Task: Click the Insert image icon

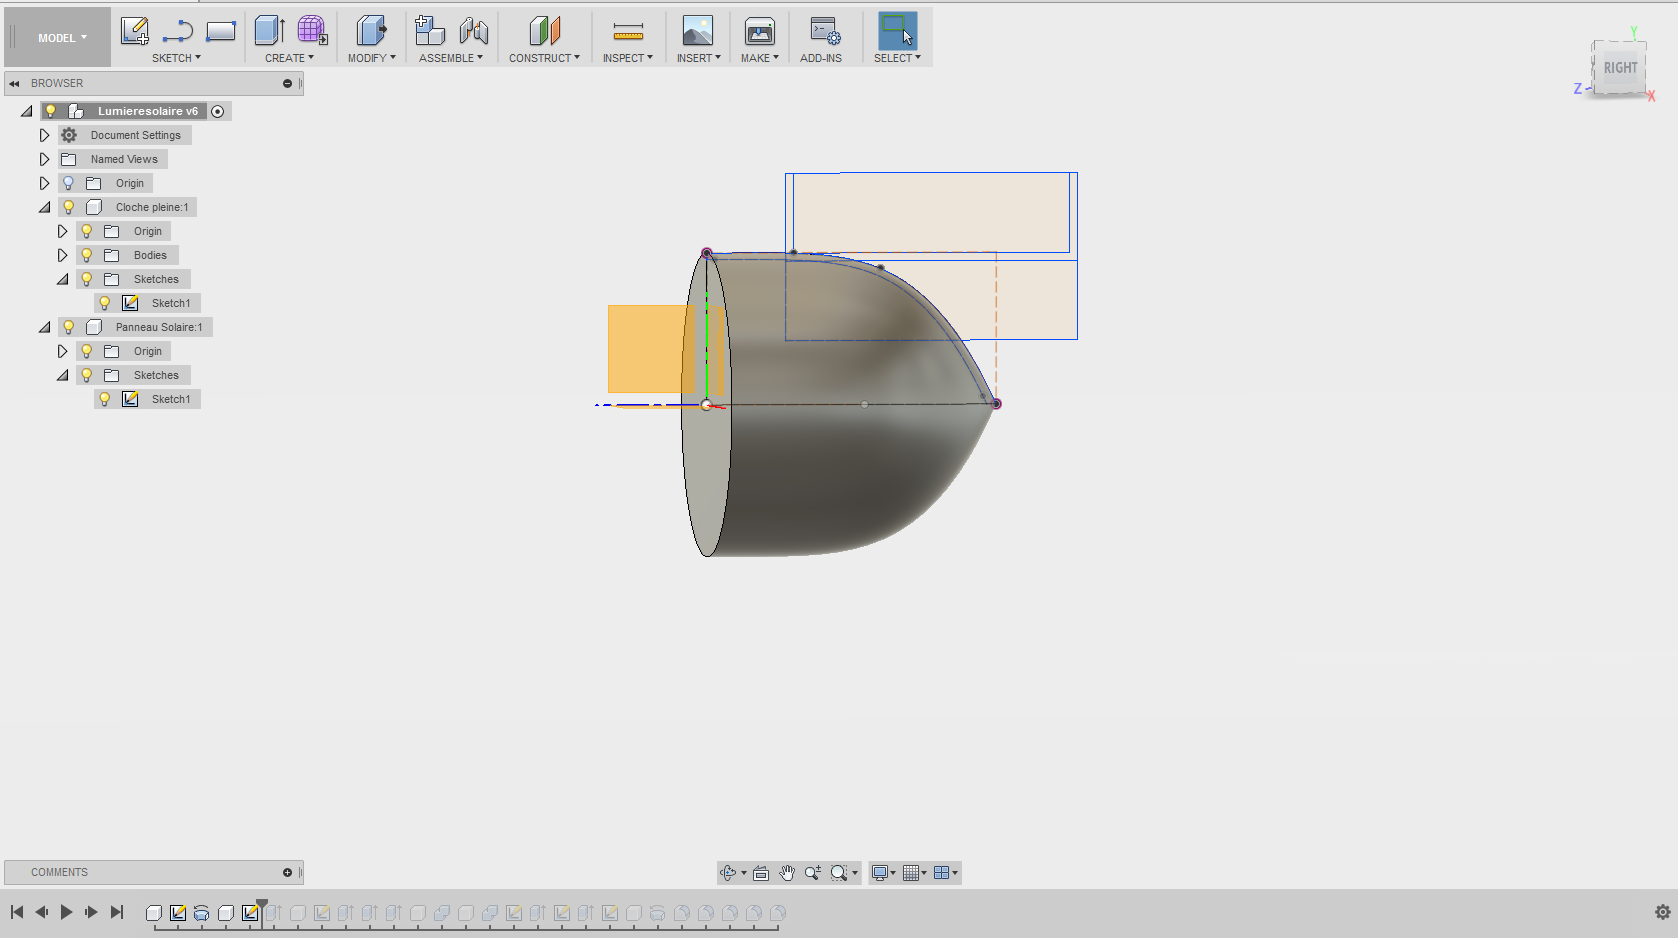Action: click(x=698, y=31)
